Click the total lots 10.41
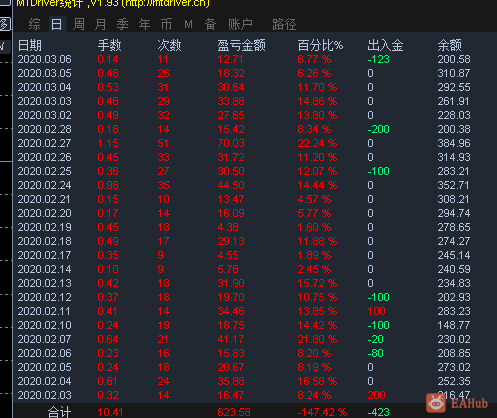Screen dimensions: 497x418 (x=110, y=412)
